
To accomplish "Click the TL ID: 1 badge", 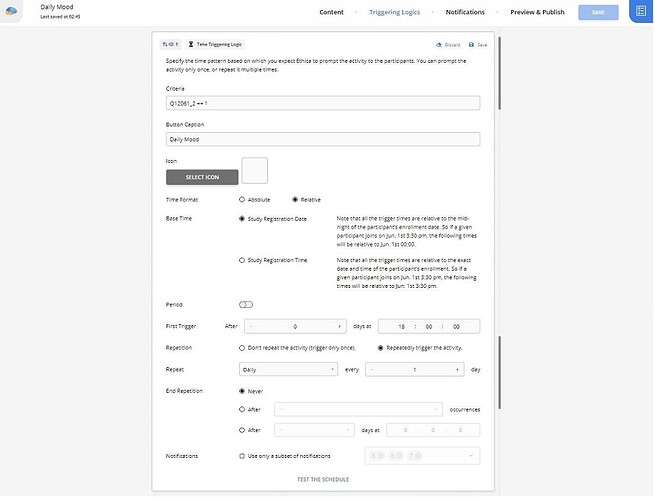I will pyautogui.click(x=170, y=44).
